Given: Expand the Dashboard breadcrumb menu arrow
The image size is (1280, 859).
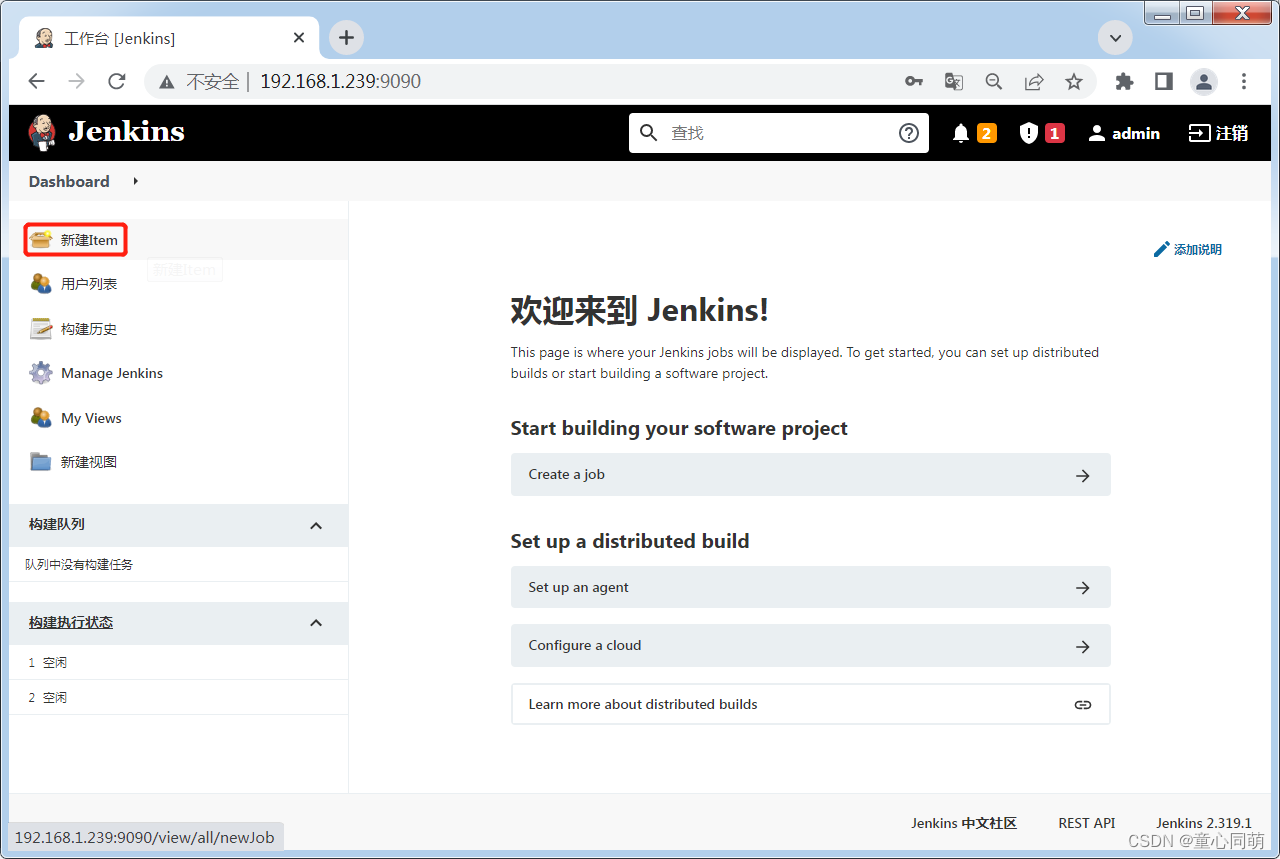Looking at the screenshot, I should (x=135, y=181).
